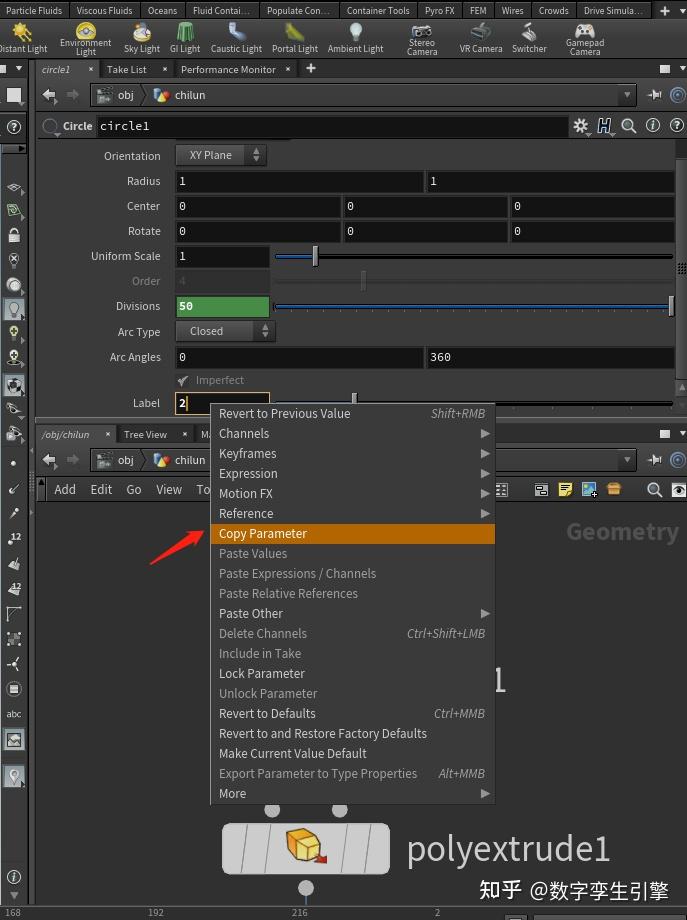Select the Gamepad Camera shelf tool
The image size is (687, 920).
pos(585,37)
